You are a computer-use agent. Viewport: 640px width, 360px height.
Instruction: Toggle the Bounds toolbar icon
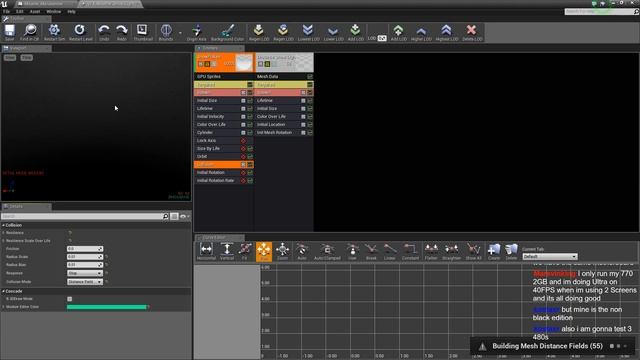pos(166,32)
